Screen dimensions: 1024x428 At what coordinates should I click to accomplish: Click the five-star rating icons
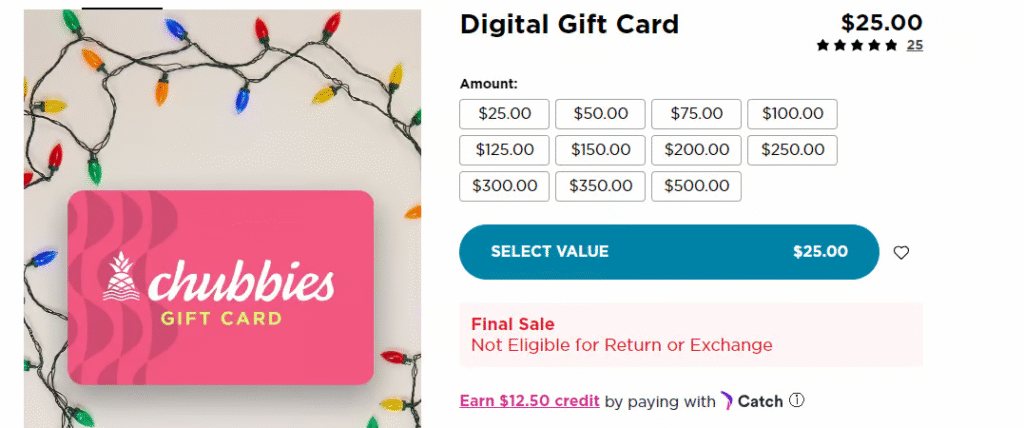point(857,45)
